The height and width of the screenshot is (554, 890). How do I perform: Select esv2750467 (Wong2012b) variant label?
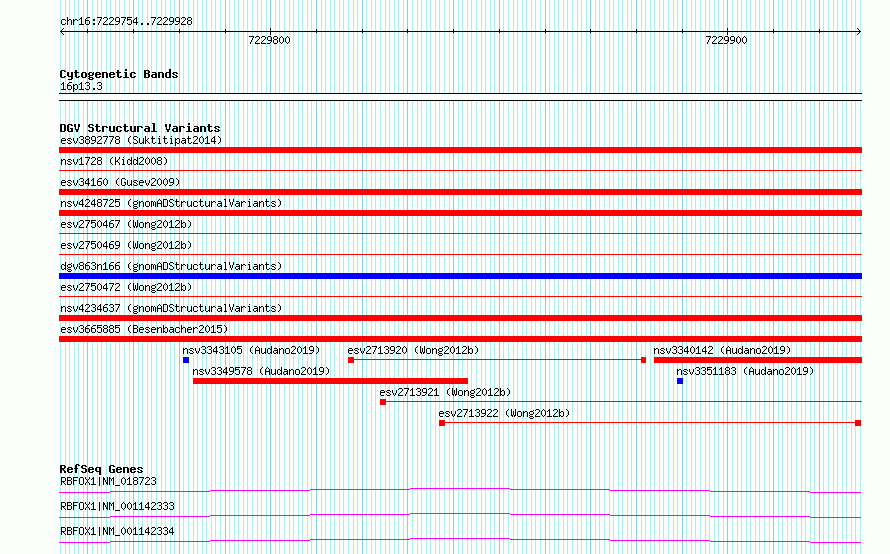(x=126, y=224)
